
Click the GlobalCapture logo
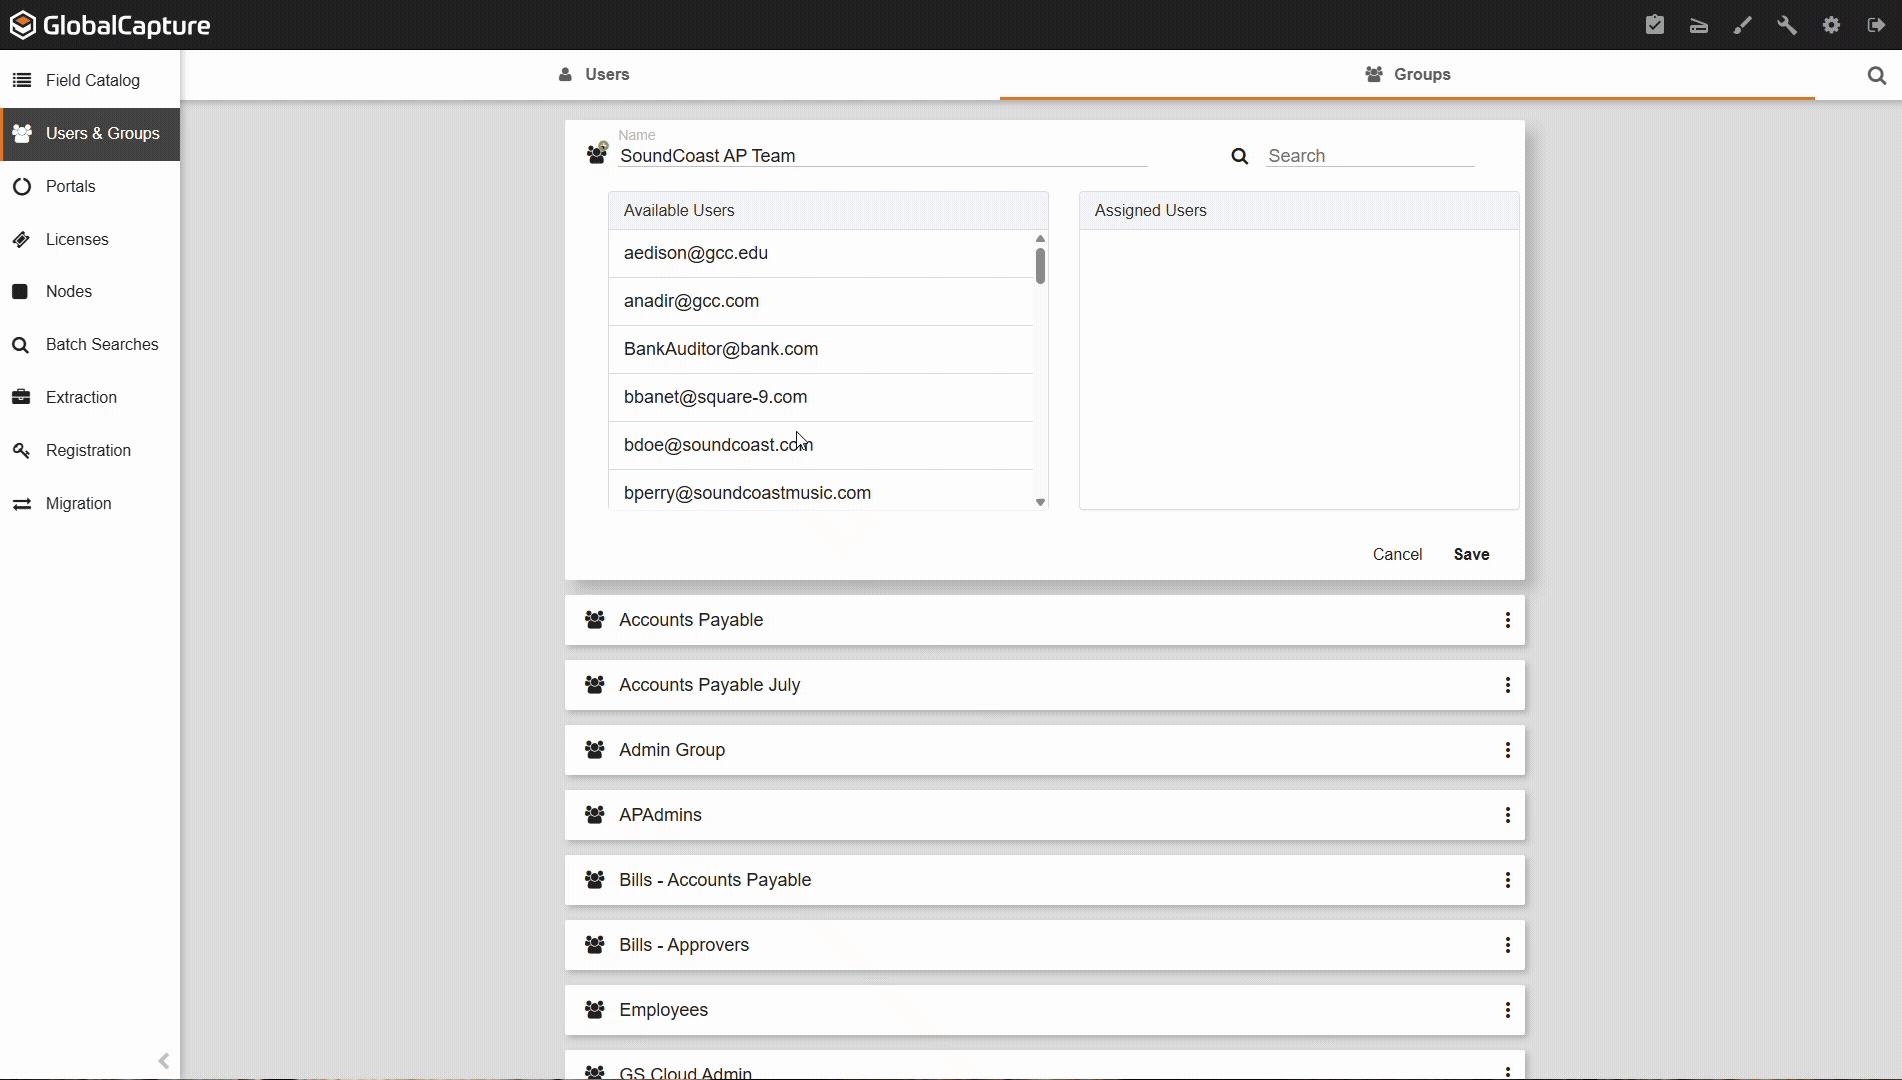click(110, 25)
